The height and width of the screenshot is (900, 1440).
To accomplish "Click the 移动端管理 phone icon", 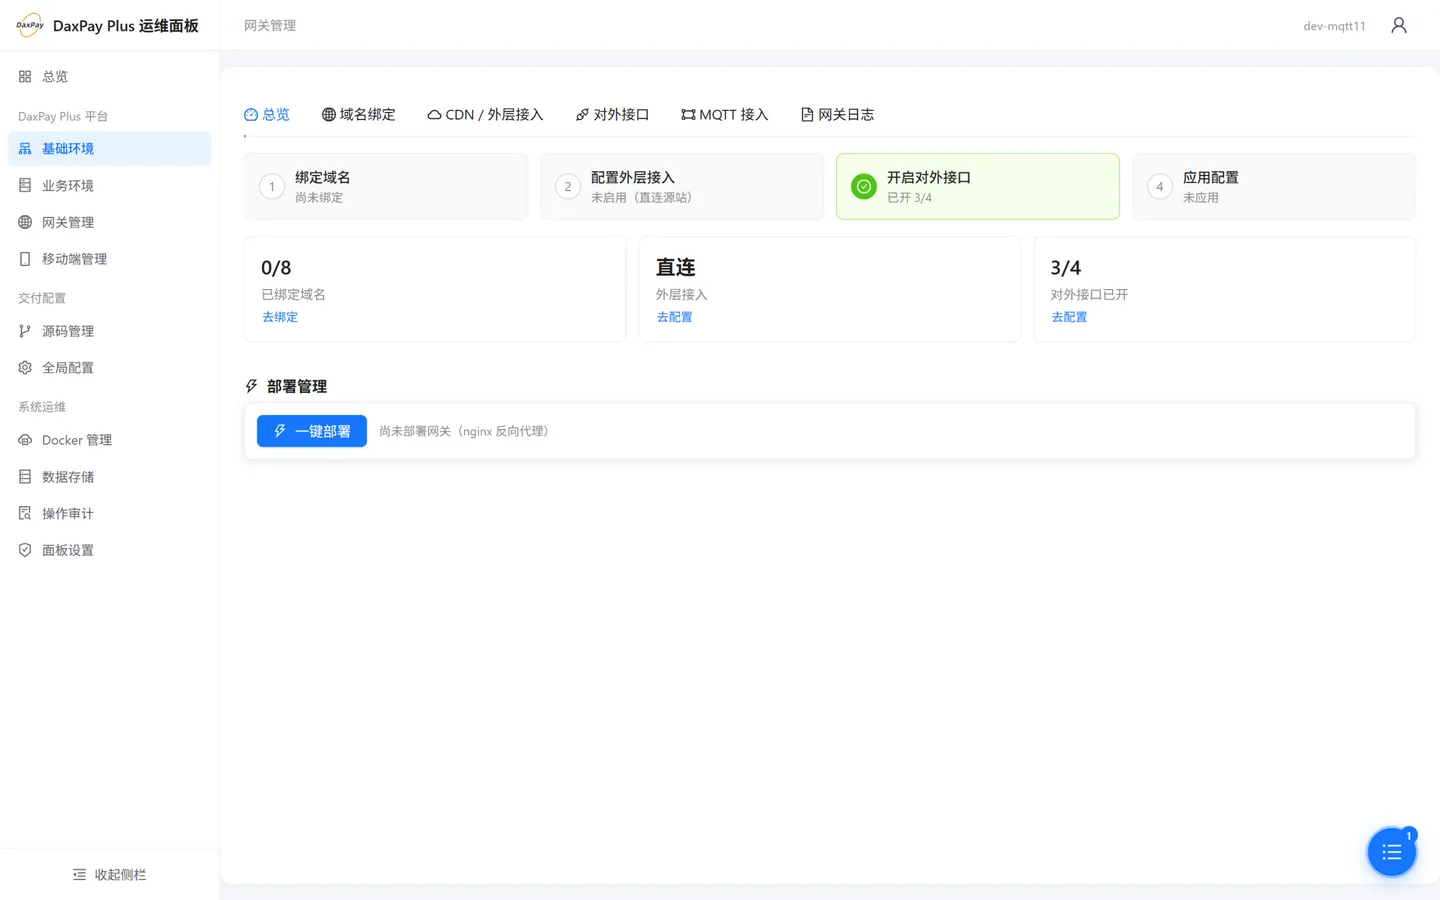I will [x=25, y=259].
